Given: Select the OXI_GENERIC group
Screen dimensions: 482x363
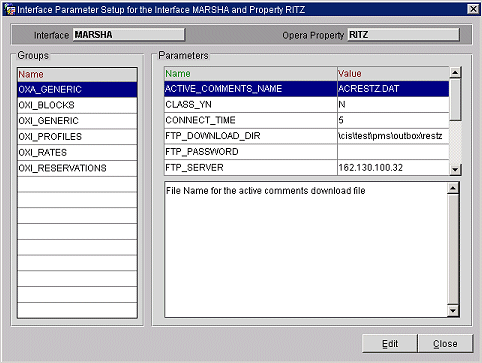Looking at the screenshot, I should click(77, 121).
